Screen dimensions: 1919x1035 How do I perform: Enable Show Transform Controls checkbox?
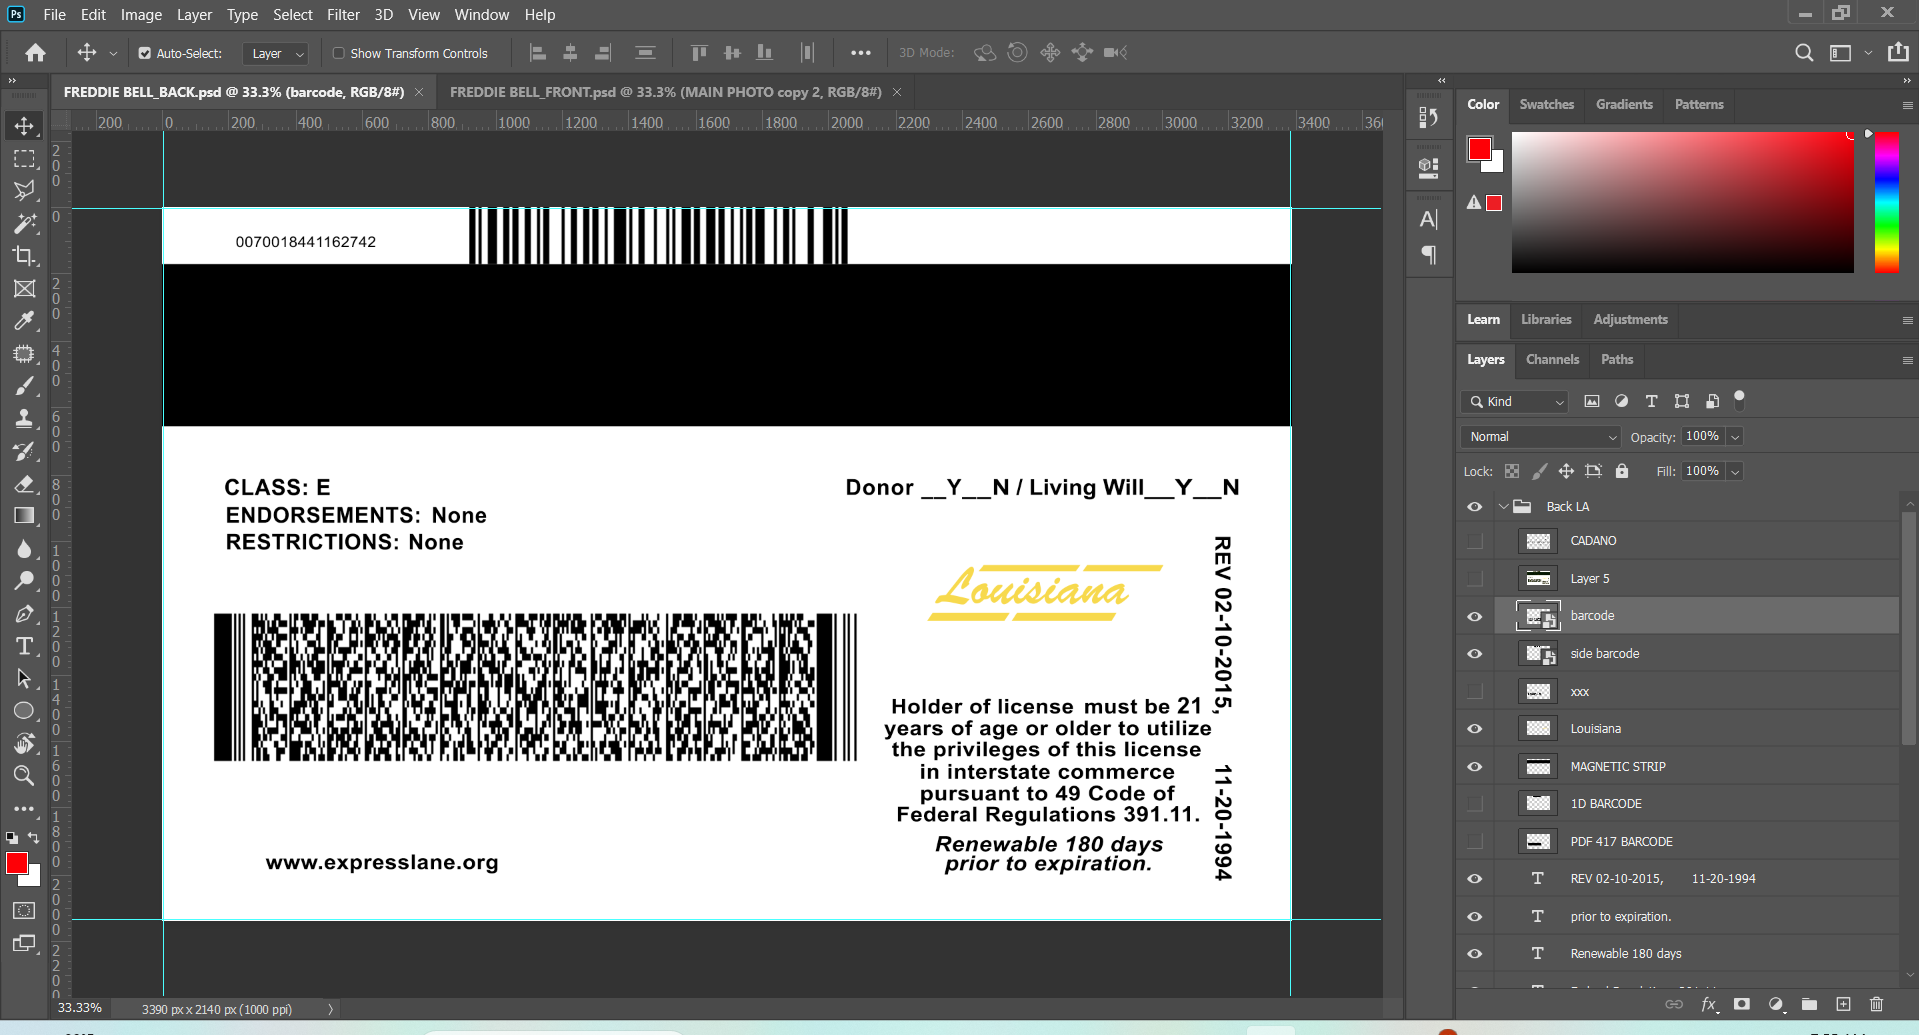[x=339, y=53]
